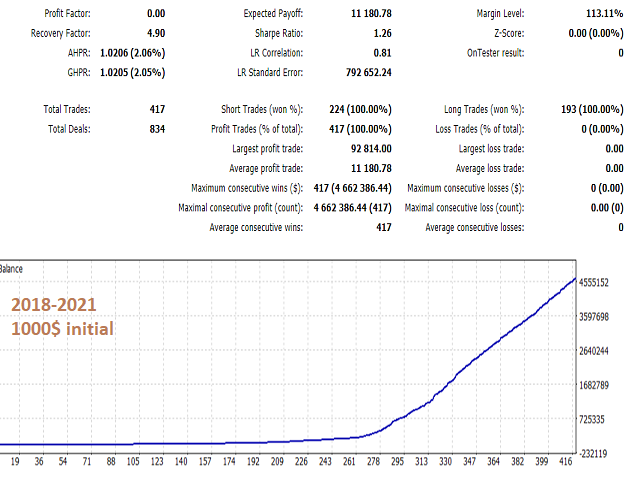Select the Recovery Factor value 4.90
Viewport: 640px width, 480px height.
coord(155,33)
